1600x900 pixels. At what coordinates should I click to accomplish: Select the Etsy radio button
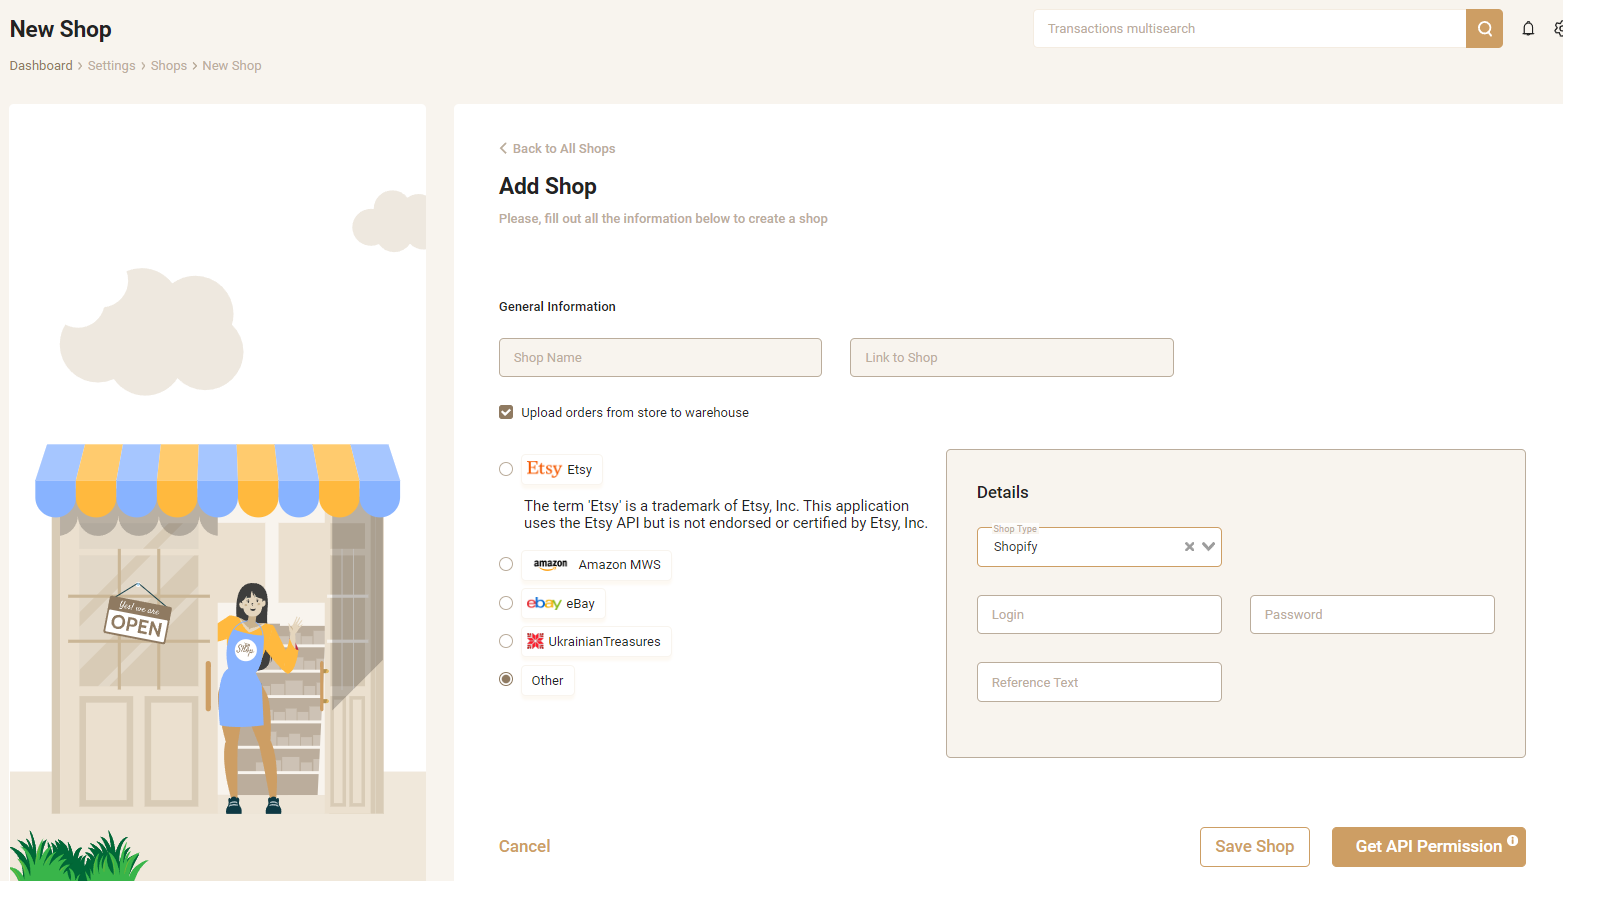click(506, 469)
